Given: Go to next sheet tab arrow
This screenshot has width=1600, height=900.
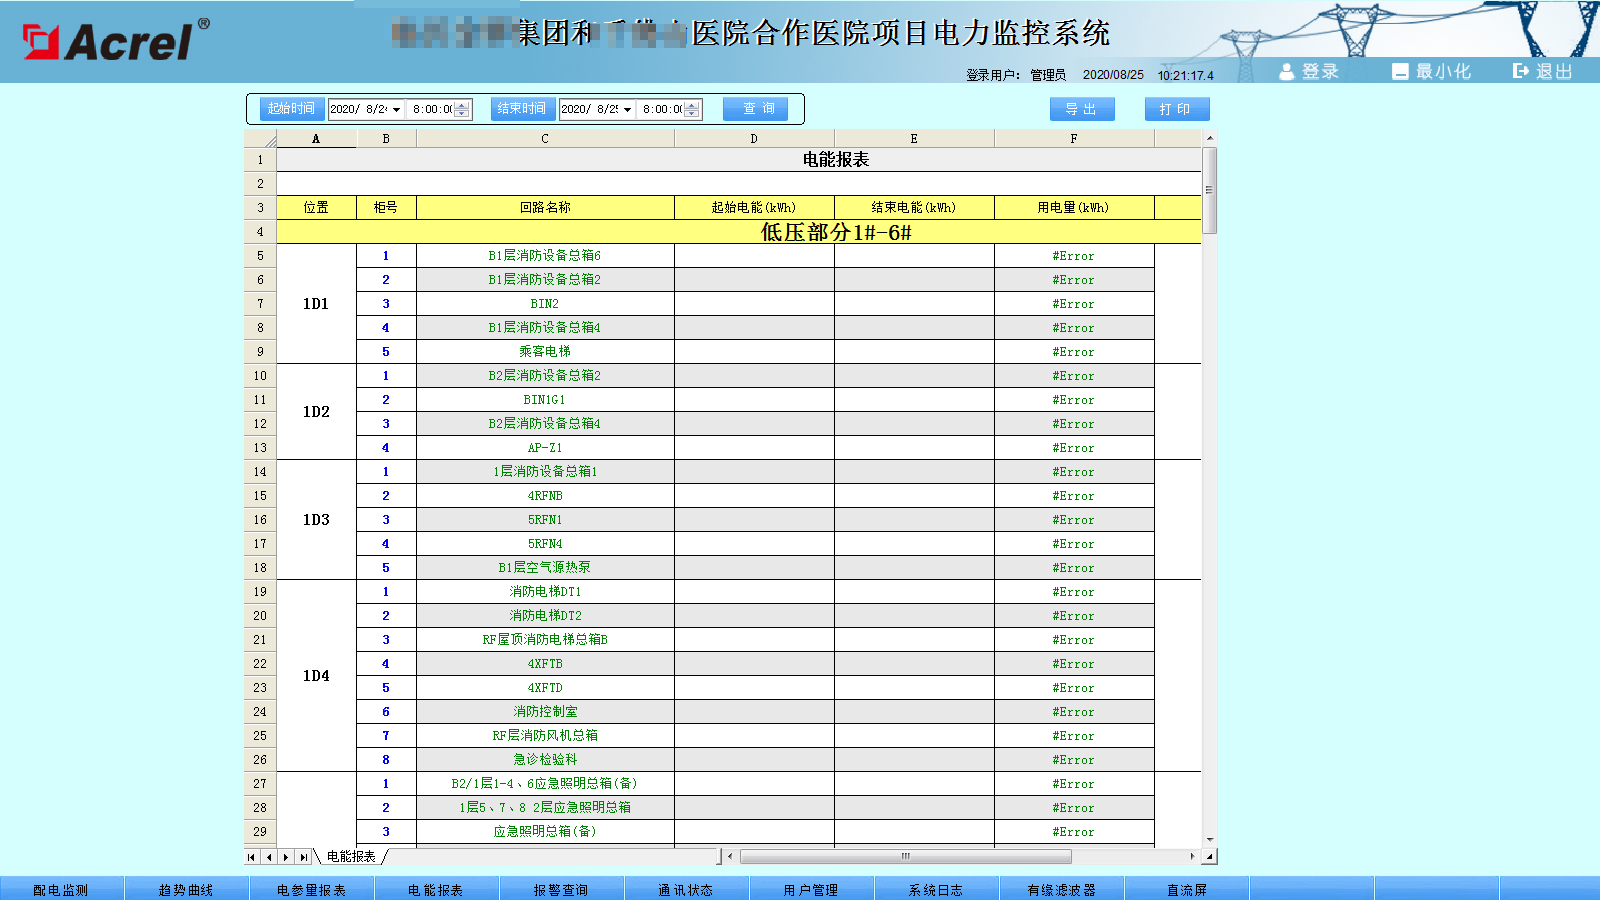Looking at the screenshot, I should (286, 857).
